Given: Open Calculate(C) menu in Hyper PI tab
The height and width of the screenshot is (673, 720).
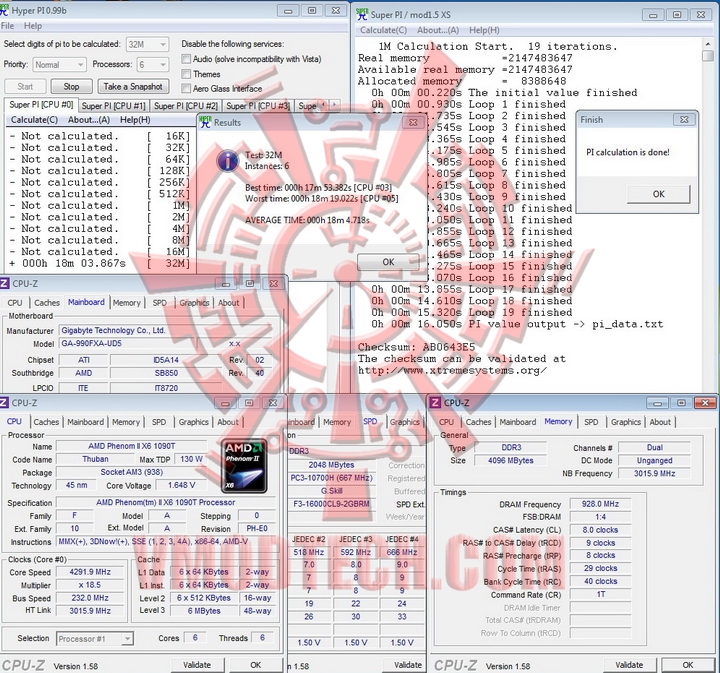Looking at the screenshot, I should pyautogui.click(x=34, y=120).
